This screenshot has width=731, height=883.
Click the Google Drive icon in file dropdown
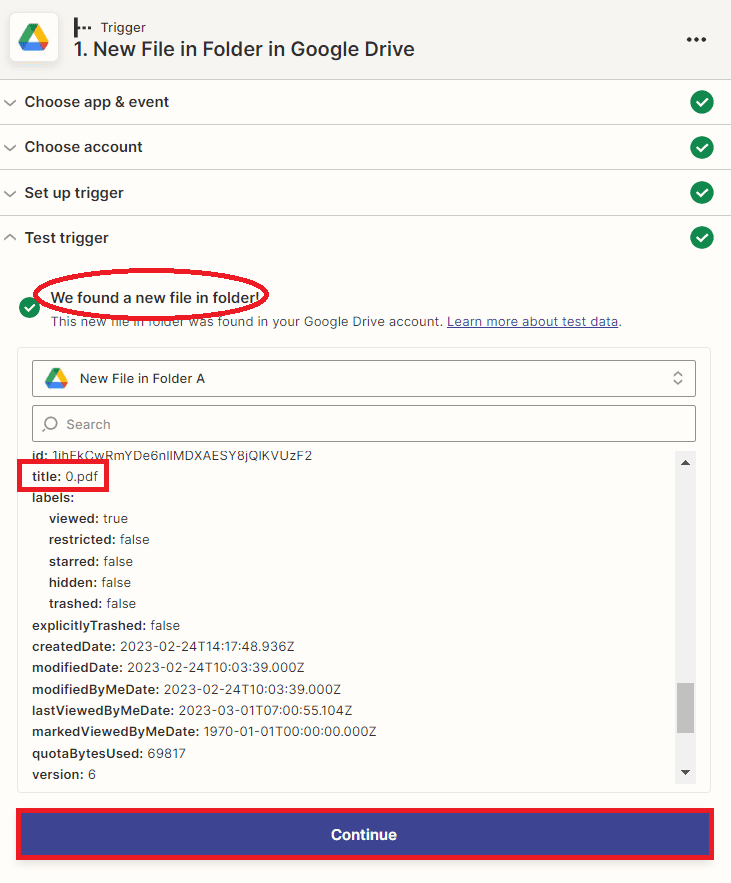click(x=57, y=378)
